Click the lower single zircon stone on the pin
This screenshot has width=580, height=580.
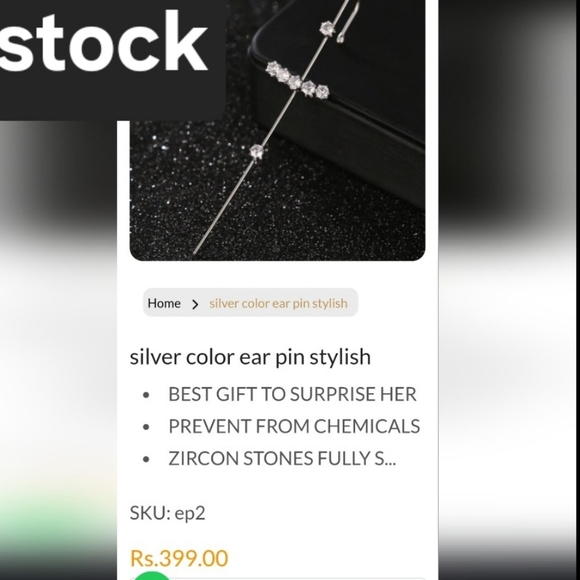(x=256, y=151)
